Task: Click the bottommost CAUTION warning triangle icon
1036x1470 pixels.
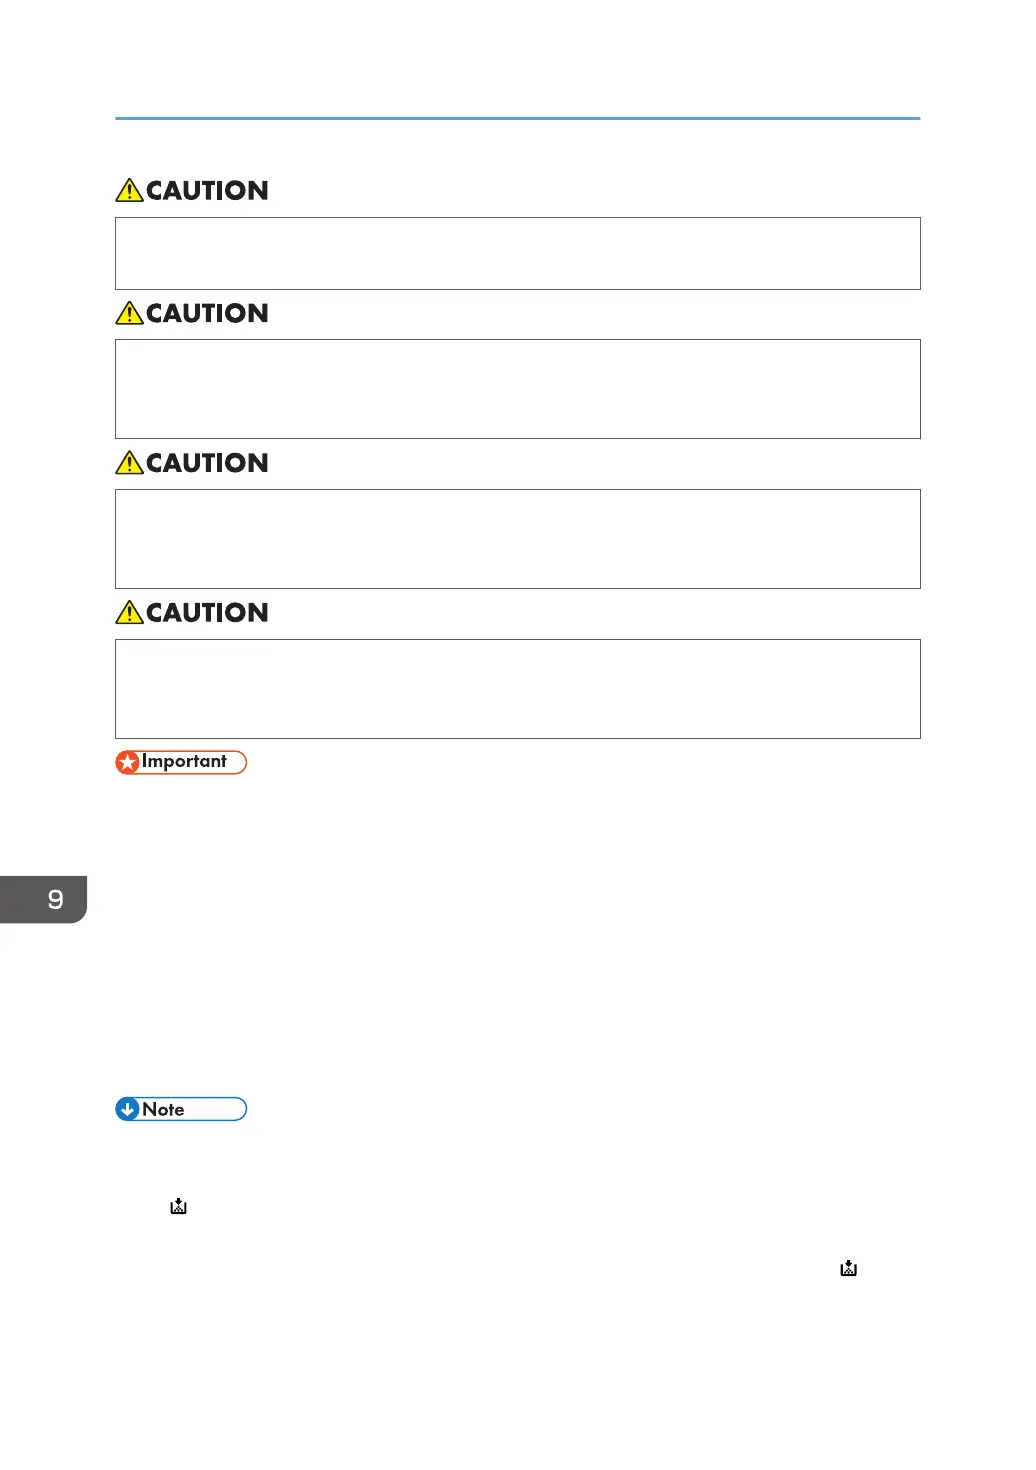Action: 129,612
